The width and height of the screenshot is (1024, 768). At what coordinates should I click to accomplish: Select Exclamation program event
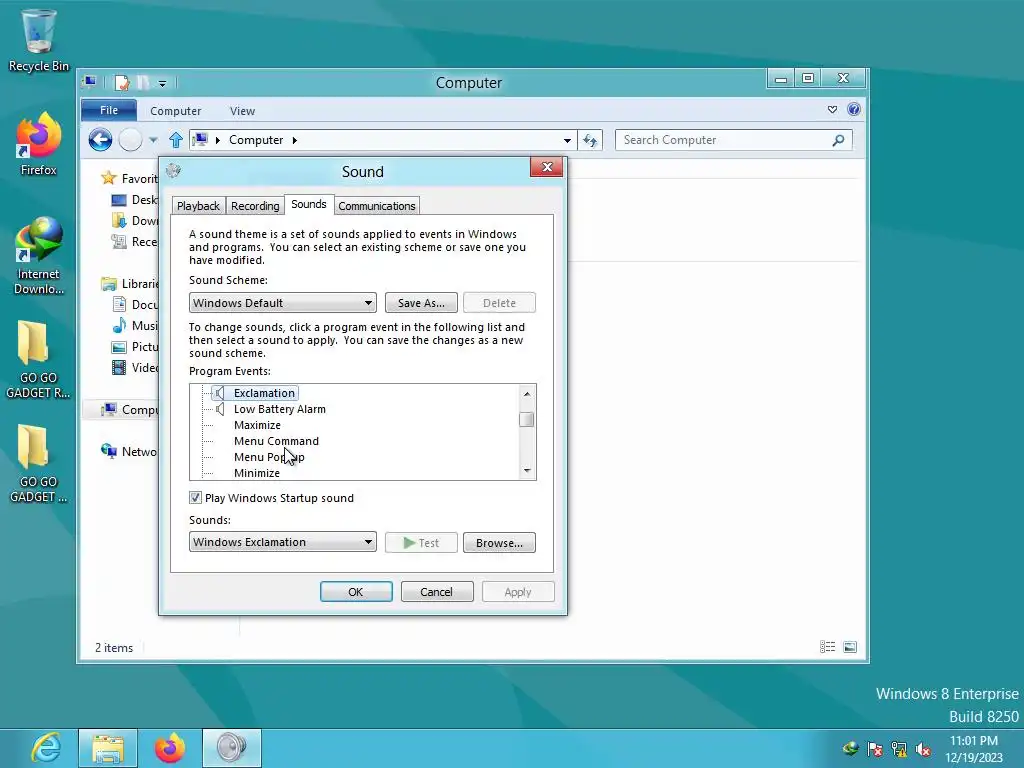(264, 393)
